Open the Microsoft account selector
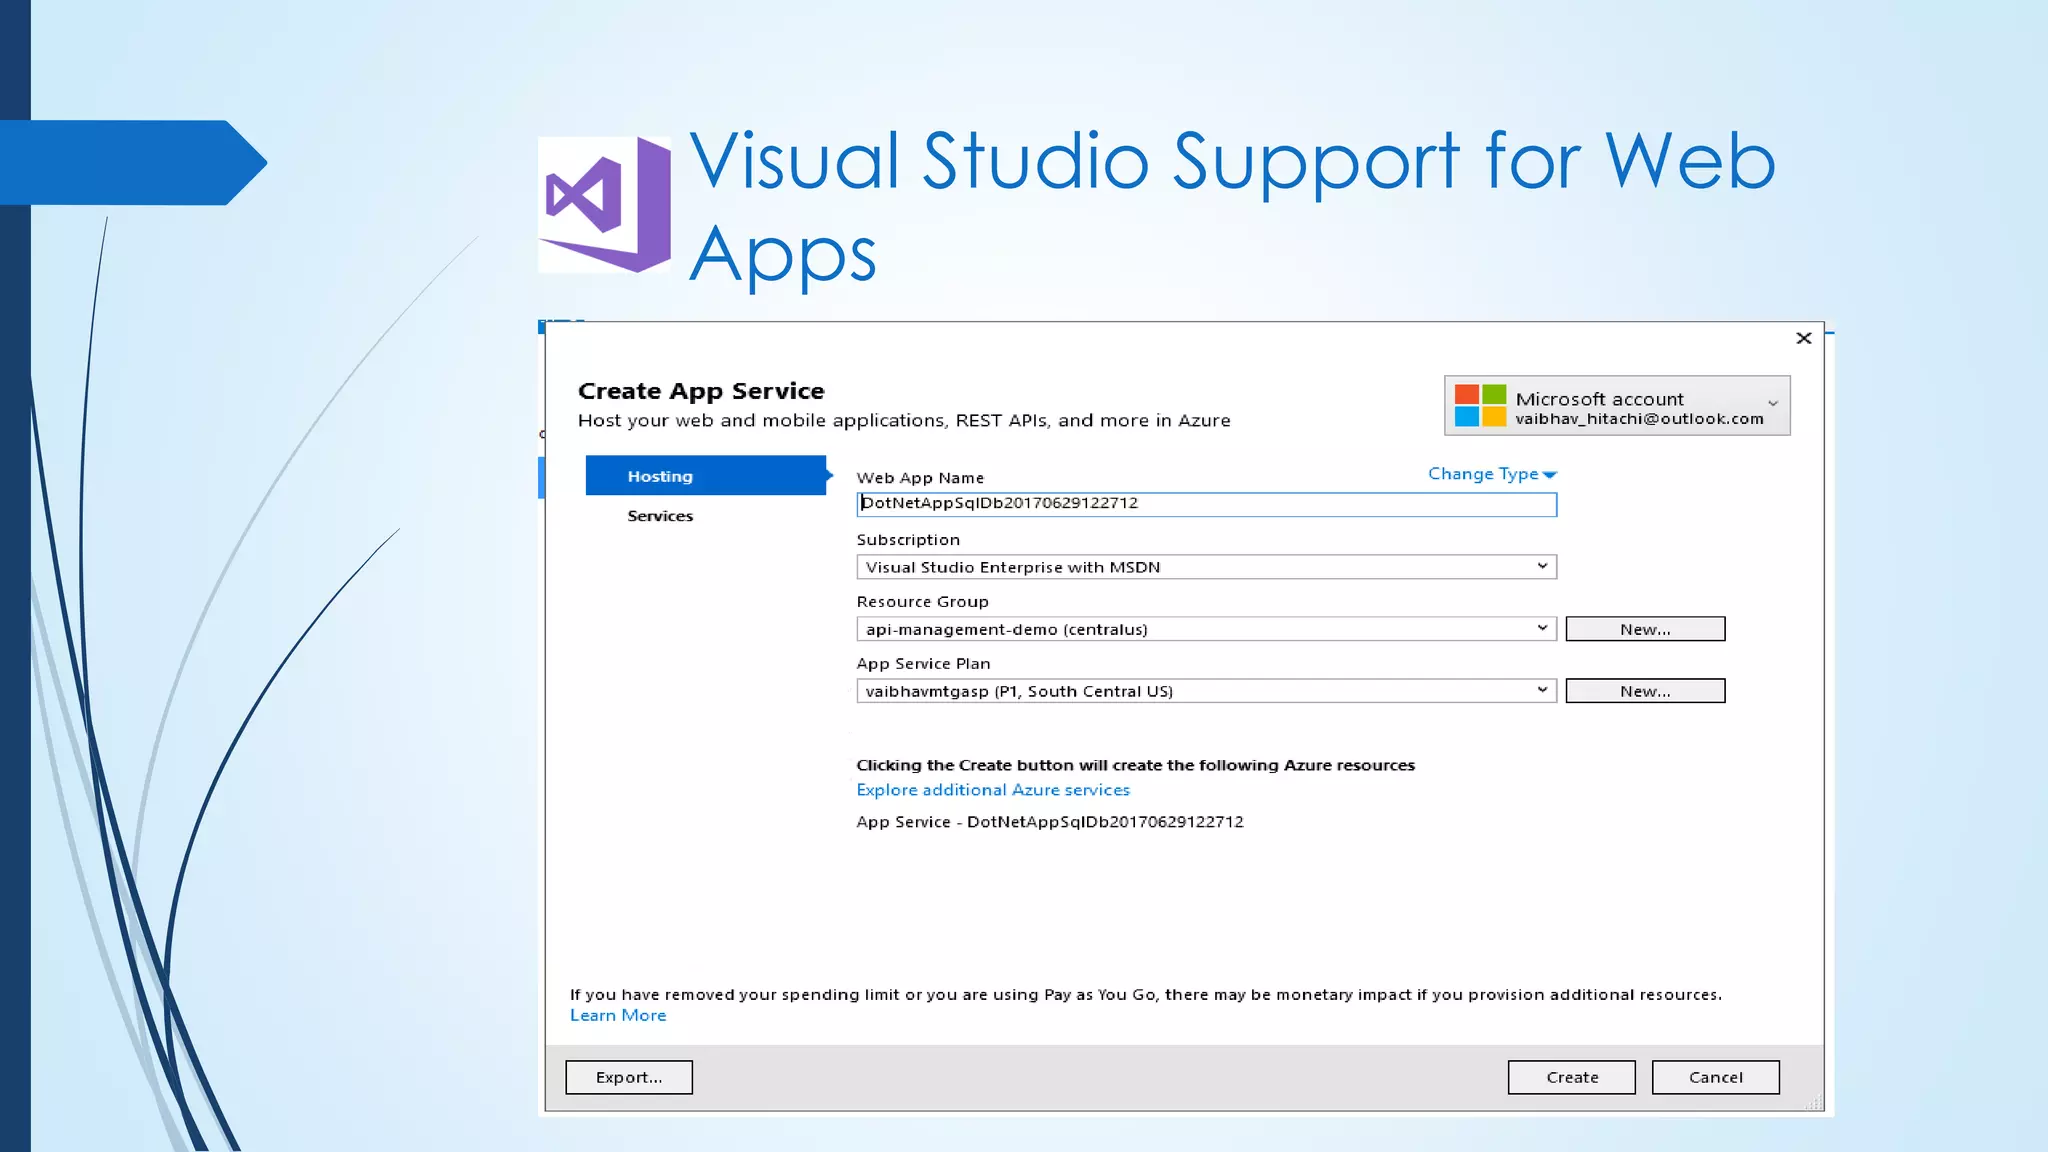2048x1152 pixels. coord(1617,405)
